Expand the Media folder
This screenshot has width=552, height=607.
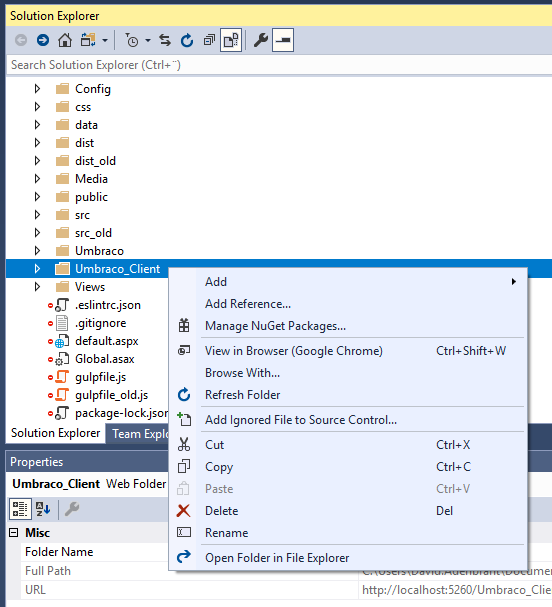click(x=38, y=178)
